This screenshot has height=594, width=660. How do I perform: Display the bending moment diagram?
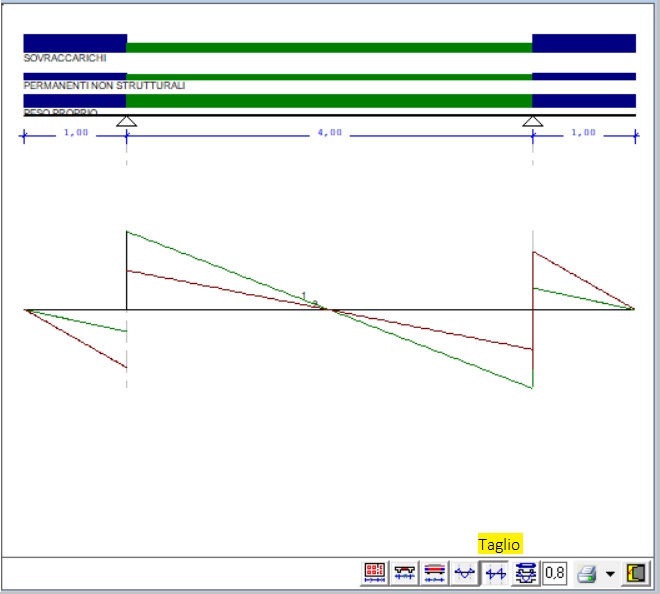[x=465, y=573]
